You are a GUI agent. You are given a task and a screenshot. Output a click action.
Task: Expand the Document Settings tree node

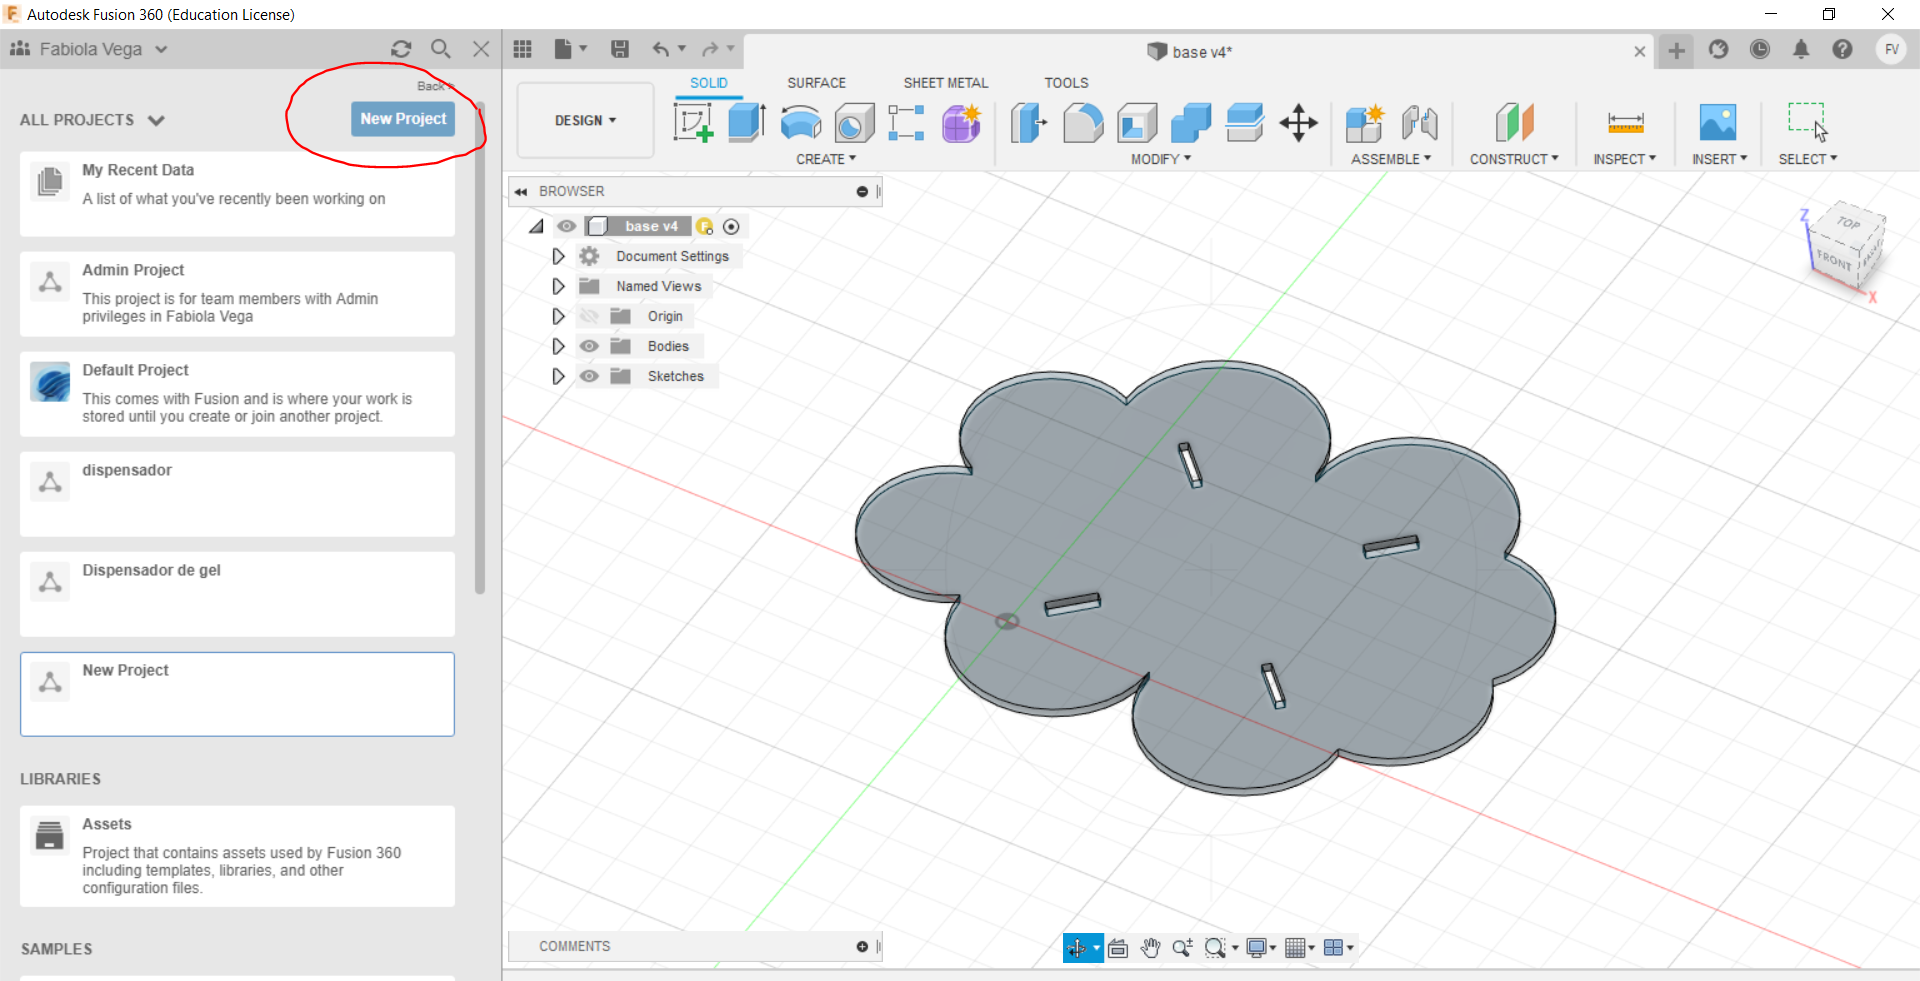pos(558,256)
